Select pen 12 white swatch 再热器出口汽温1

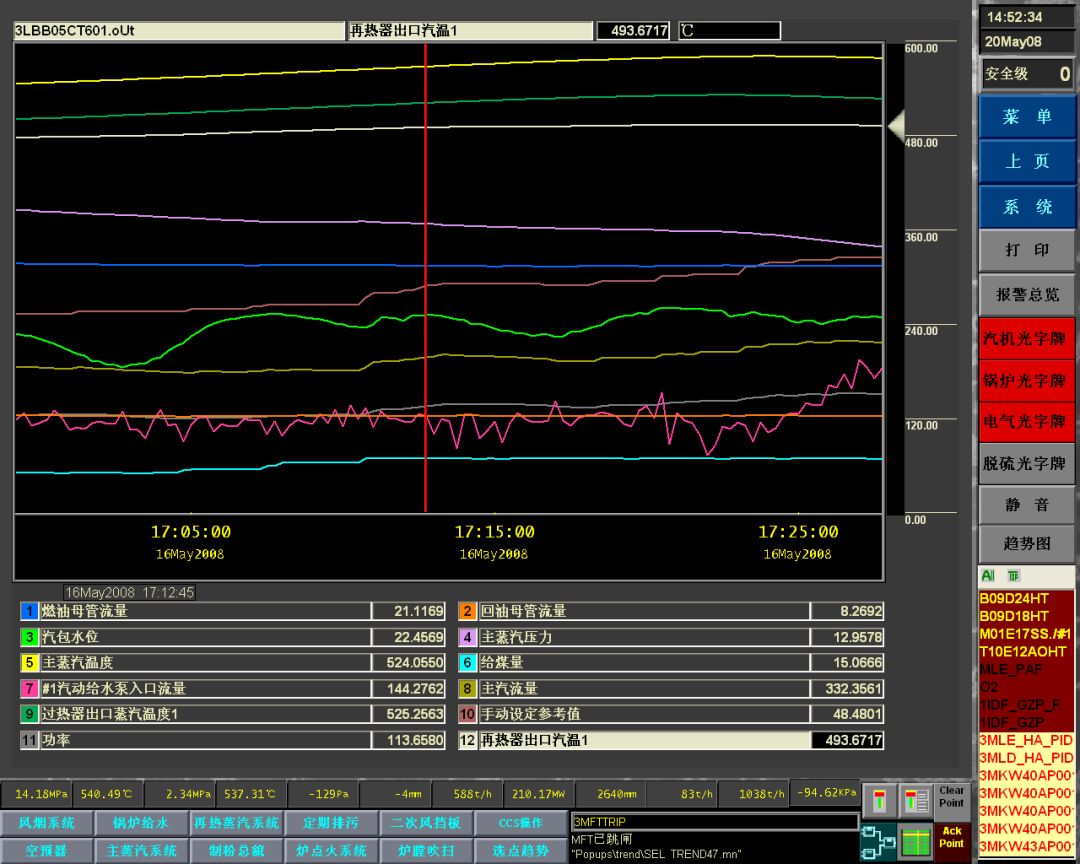click(467, 741)
